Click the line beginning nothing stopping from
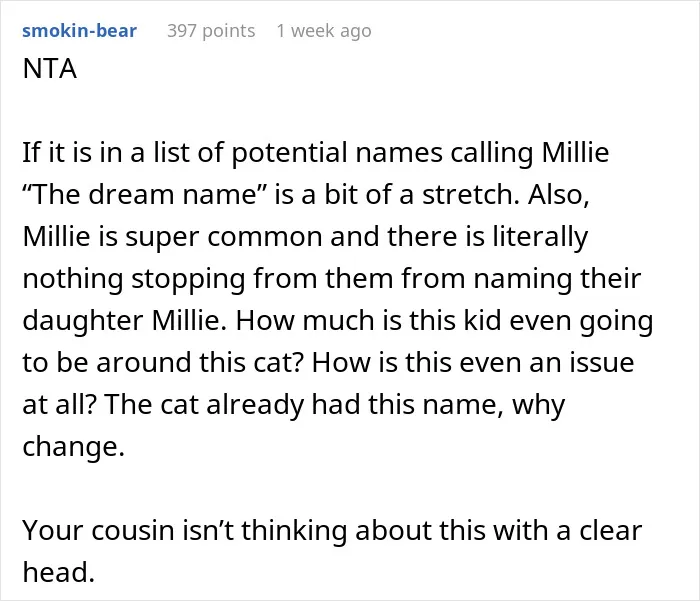Image resolution: width=700 pixels, height=601 pixels. pos(332,279)
